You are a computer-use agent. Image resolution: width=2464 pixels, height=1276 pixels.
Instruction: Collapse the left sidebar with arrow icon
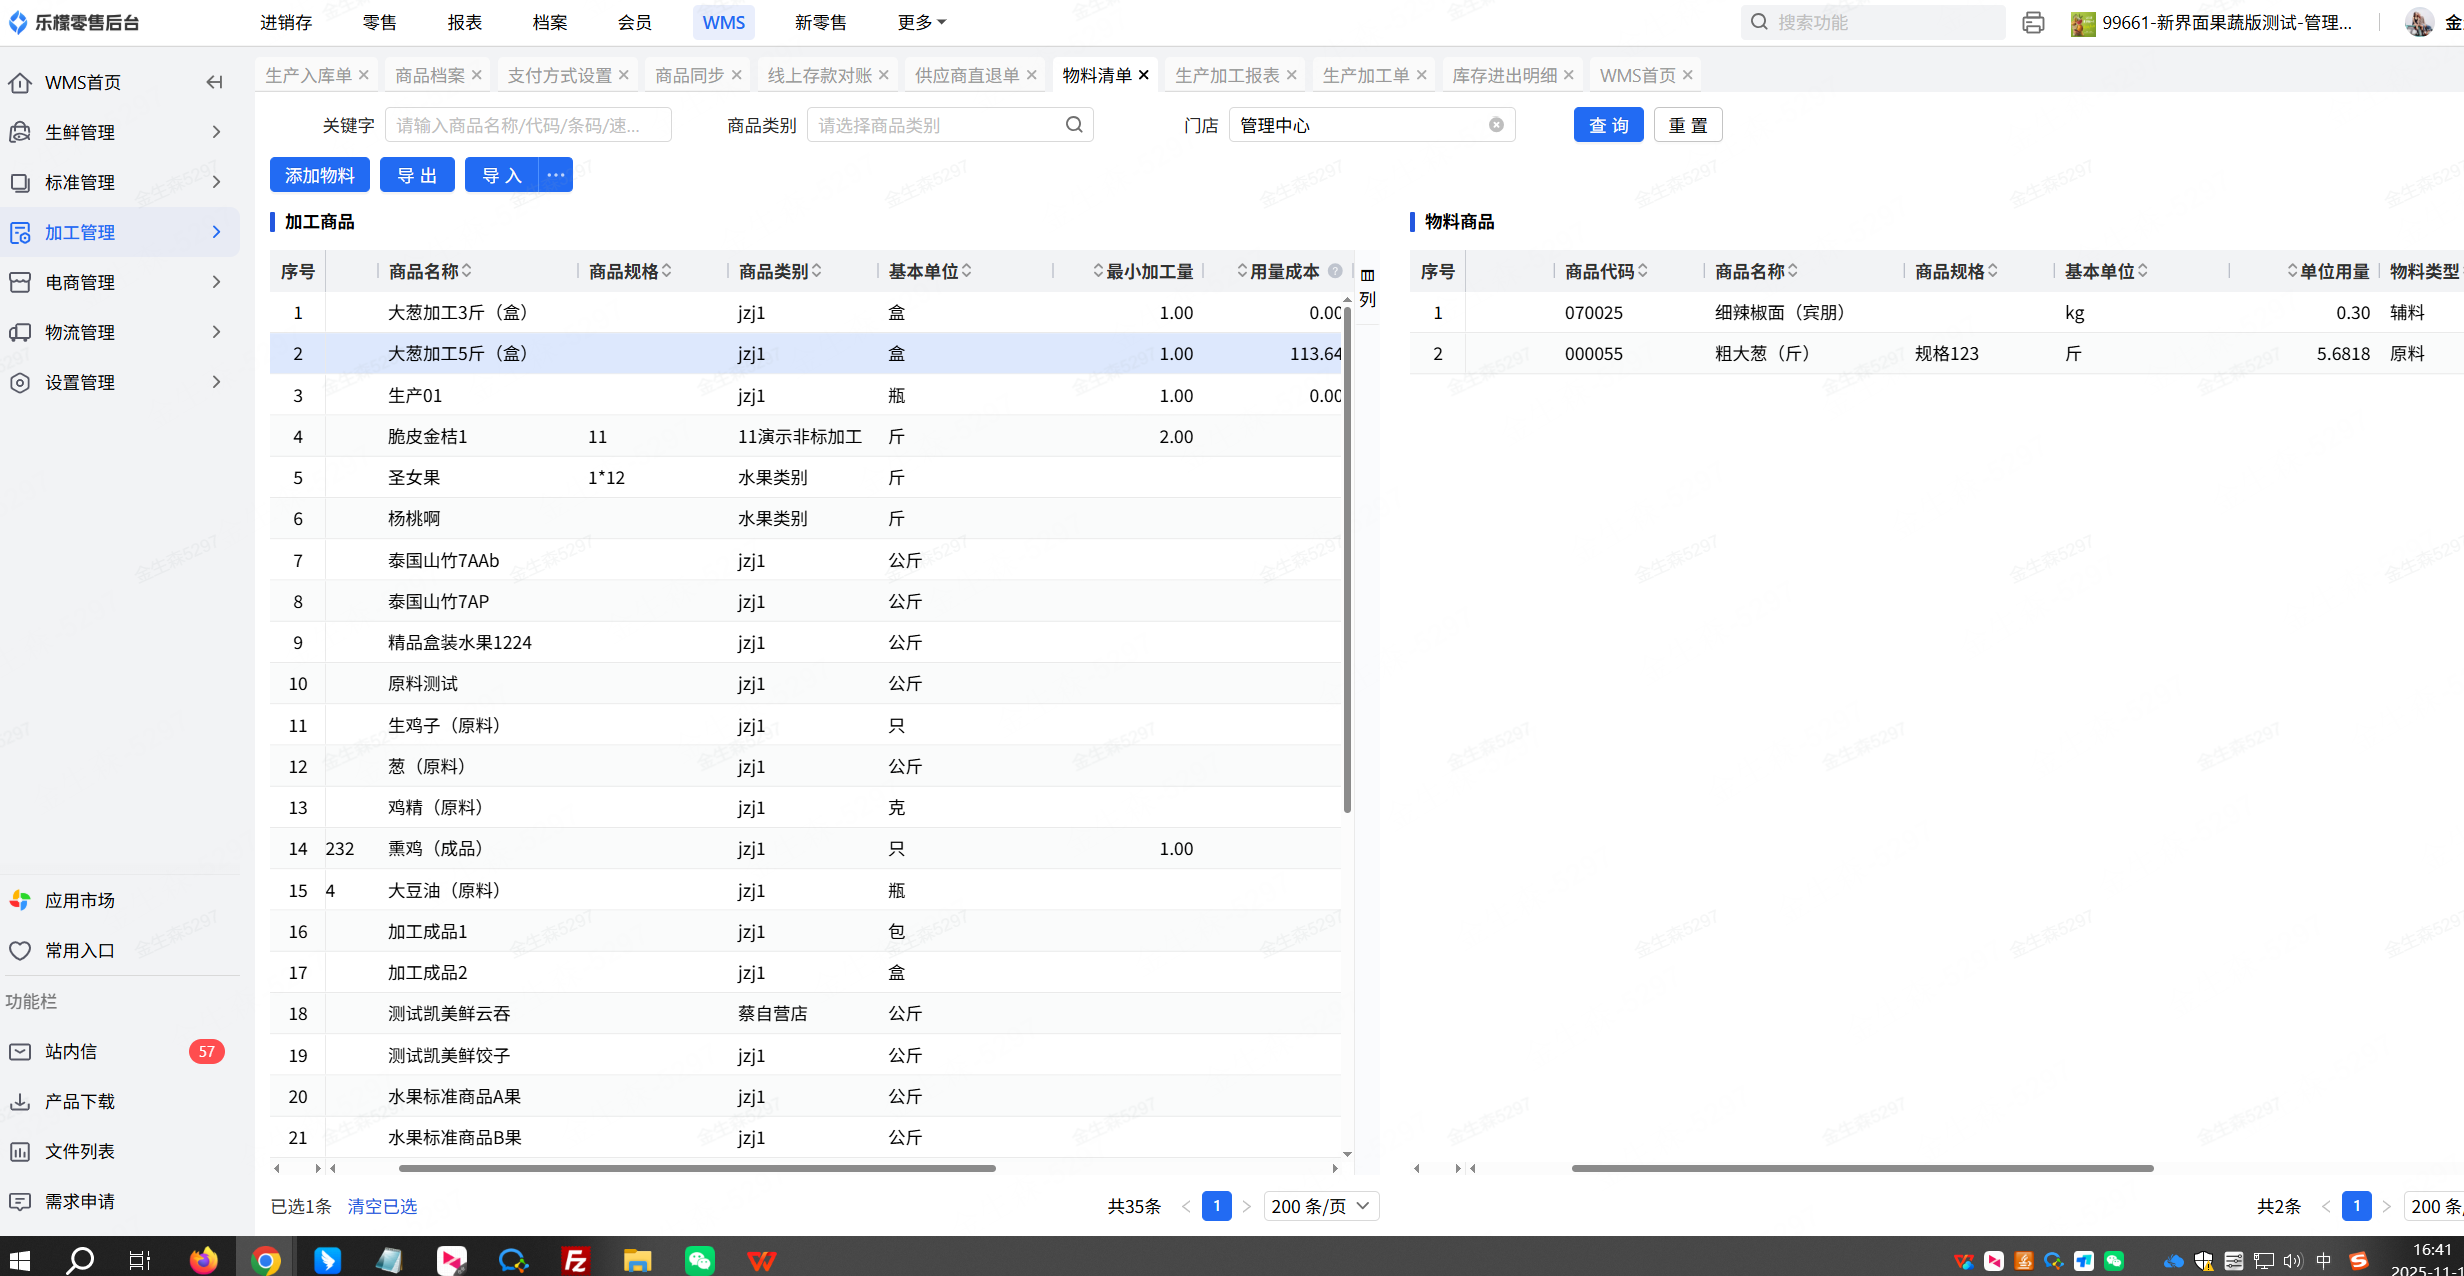point(214,82)
